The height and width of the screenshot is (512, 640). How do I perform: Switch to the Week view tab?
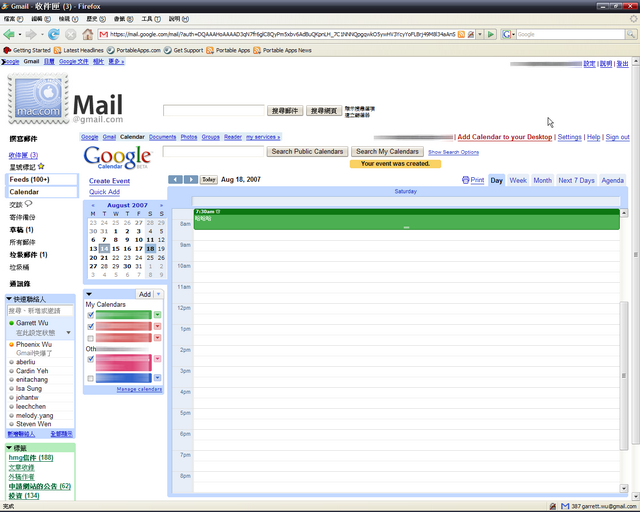[518, 180]
